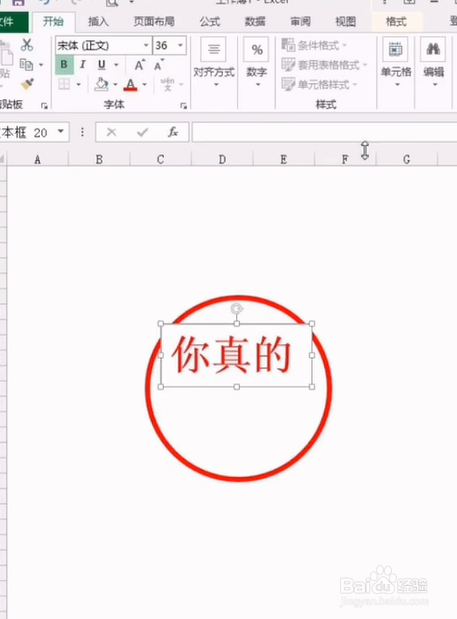This screenshot has height=619, width=457.
Task: Open the green 文件 File menu
Action: tap(13, 22)
